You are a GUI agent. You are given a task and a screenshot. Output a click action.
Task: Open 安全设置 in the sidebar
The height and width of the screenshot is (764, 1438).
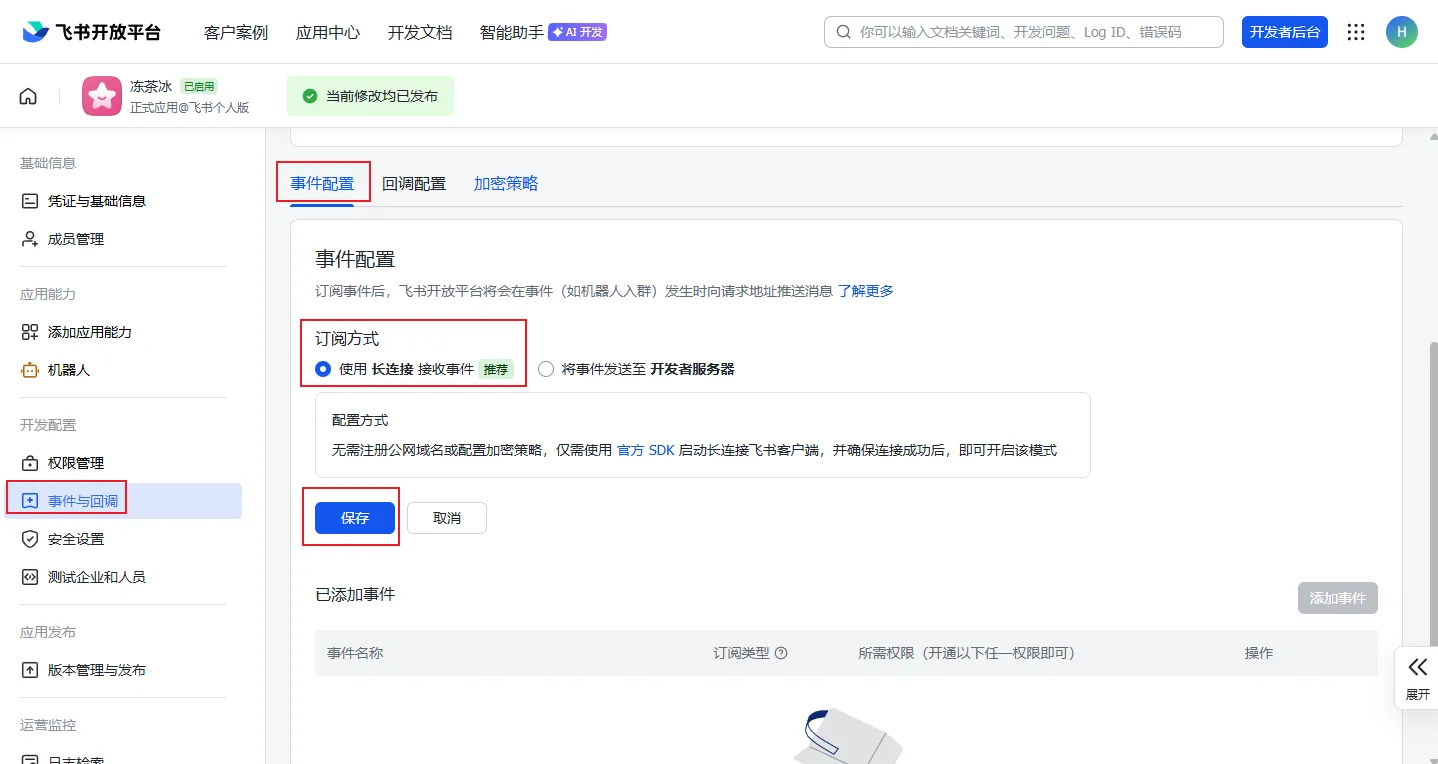[76, 539]
